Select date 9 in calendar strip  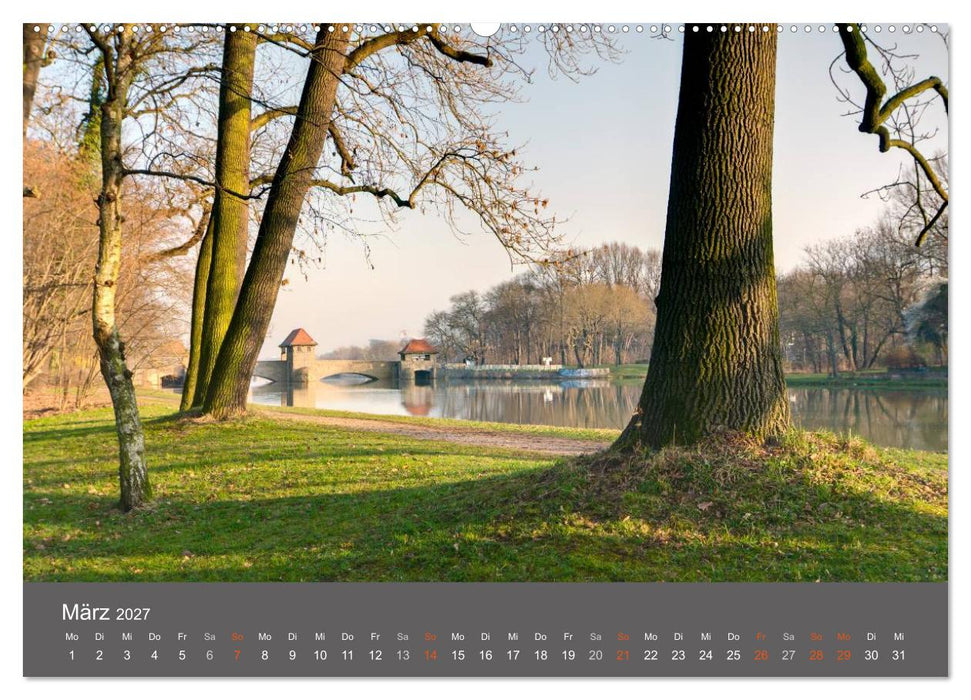tap(292, 655)
